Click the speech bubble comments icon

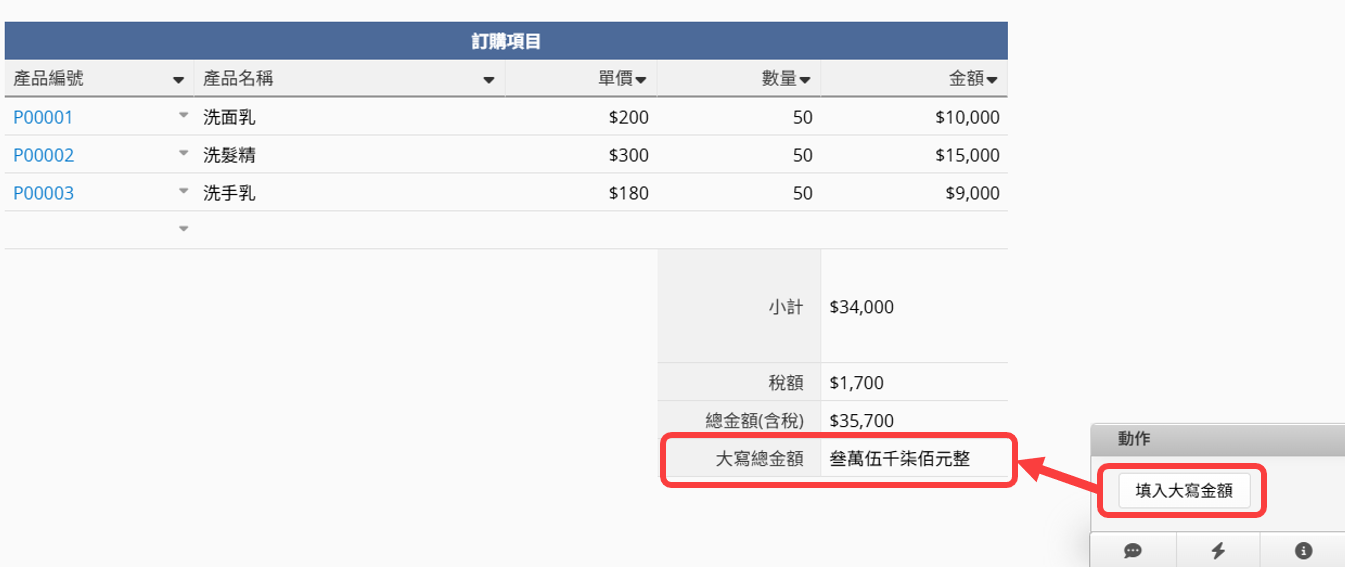1133,551
